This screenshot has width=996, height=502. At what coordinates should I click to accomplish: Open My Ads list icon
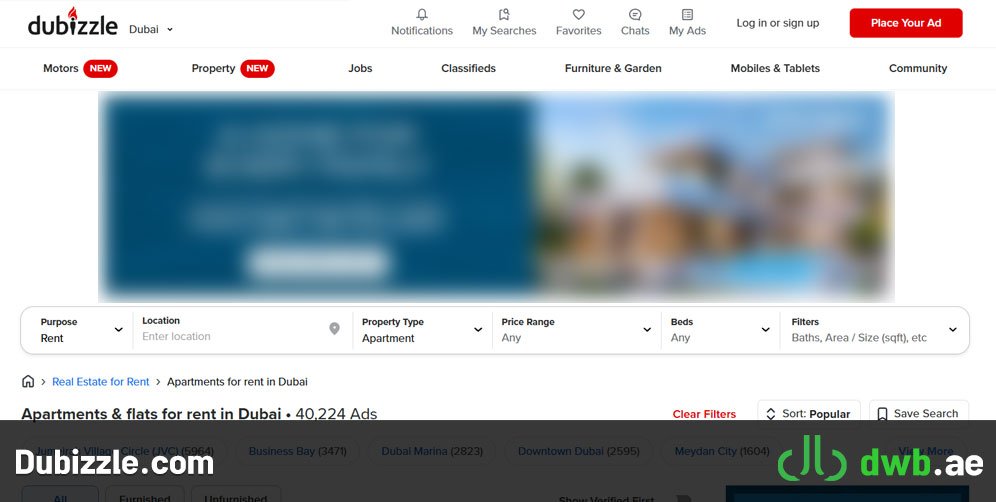coord(687,15)
